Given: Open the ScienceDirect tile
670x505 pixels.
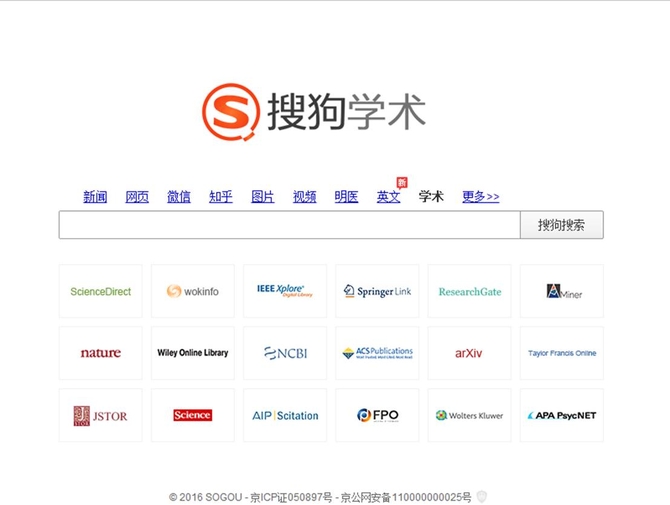Looking at the screenshot, I should click(100, 291).
